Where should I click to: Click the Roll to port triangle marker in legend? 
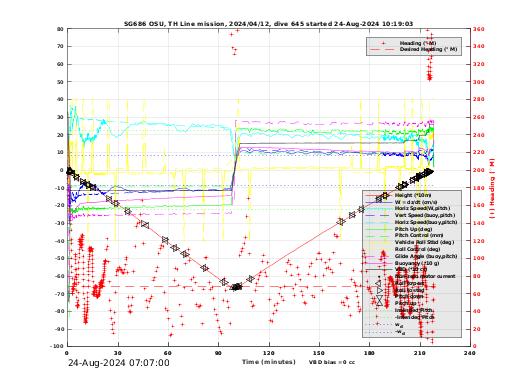click(378, 283)
